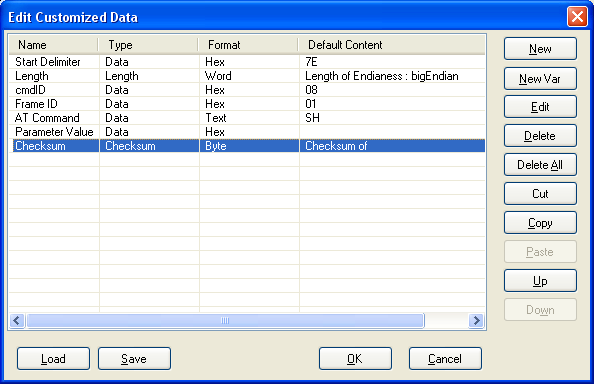This screenshot has height=384, width=594.
Task: Click the Type column header
Action: [148, 45]
